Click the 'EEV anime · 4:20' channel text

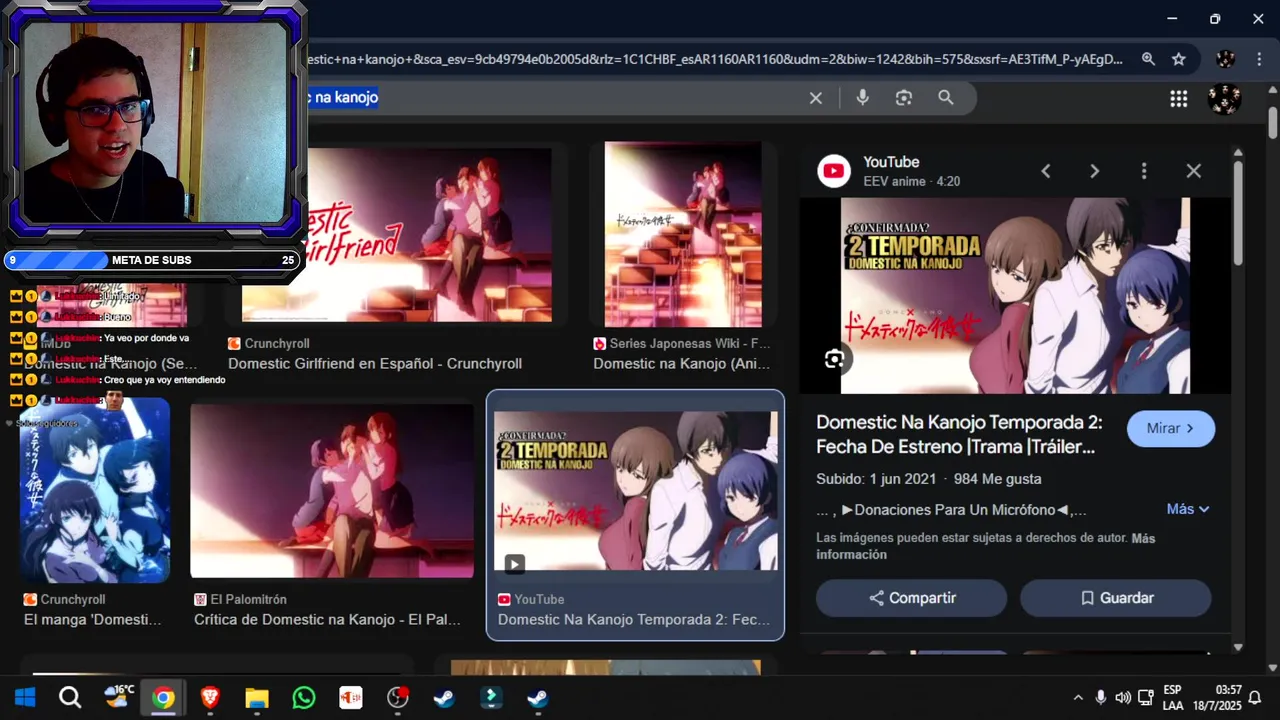911,182
